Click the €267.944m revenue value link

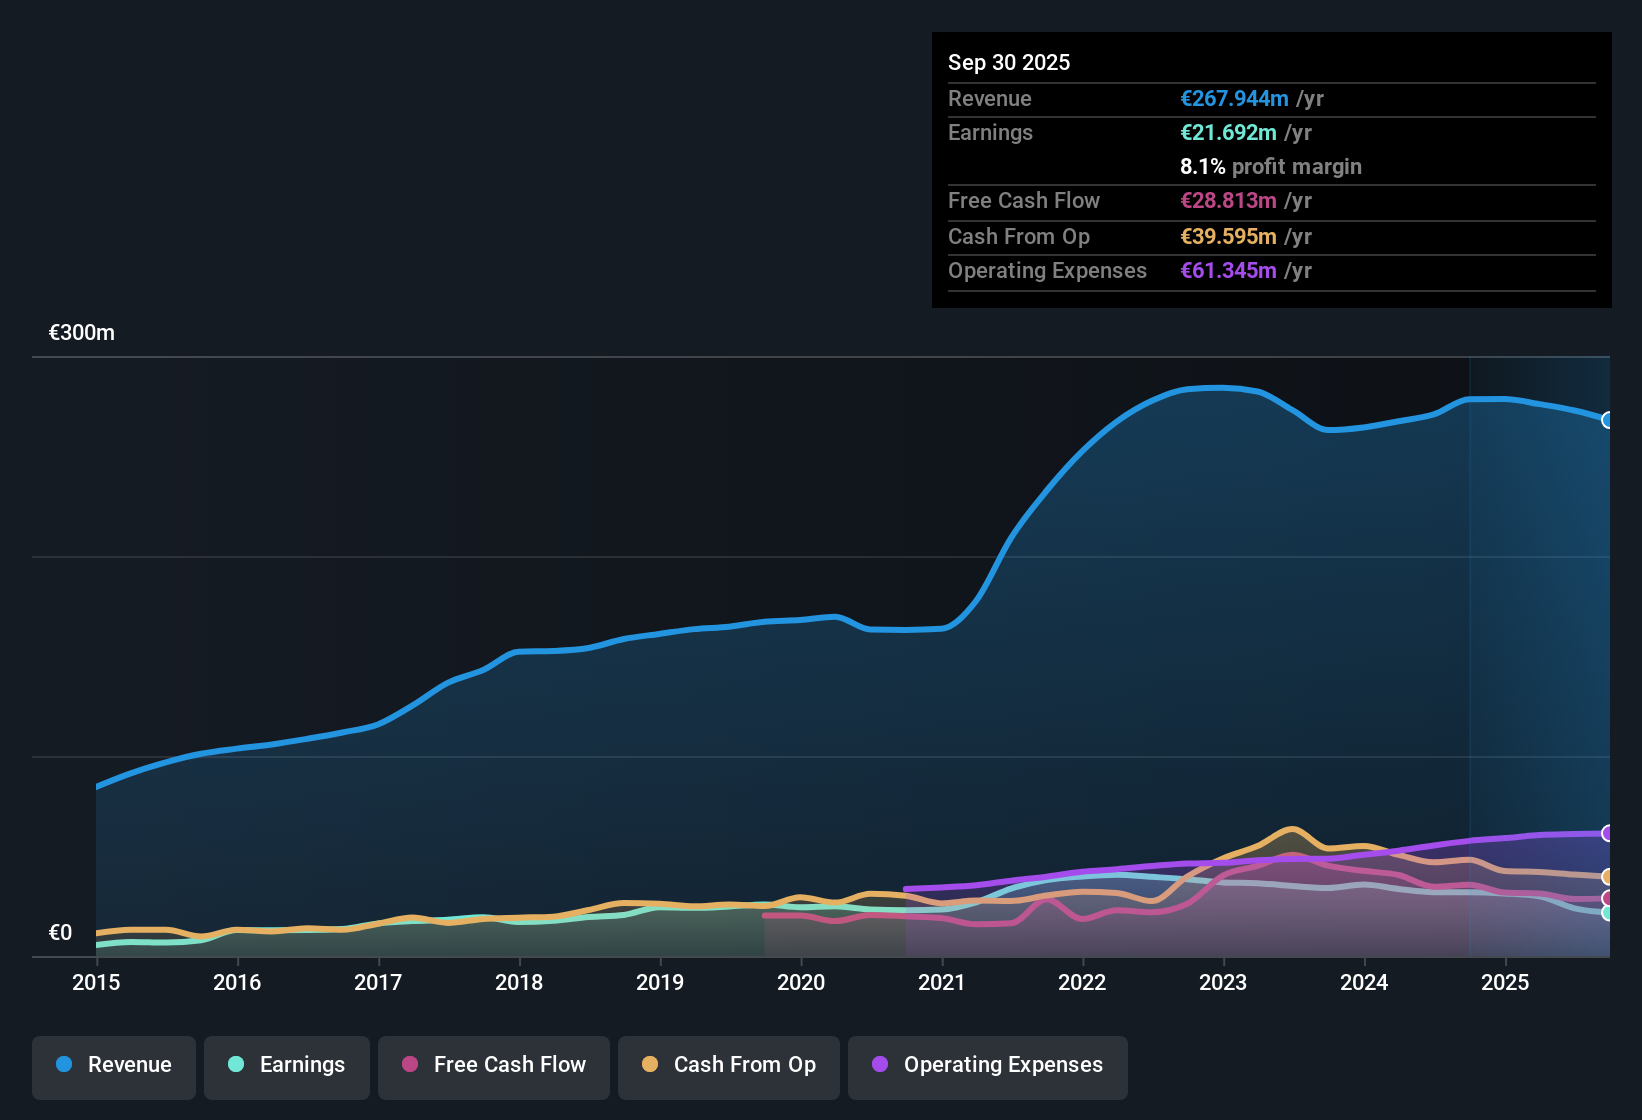click(1234, 98)
